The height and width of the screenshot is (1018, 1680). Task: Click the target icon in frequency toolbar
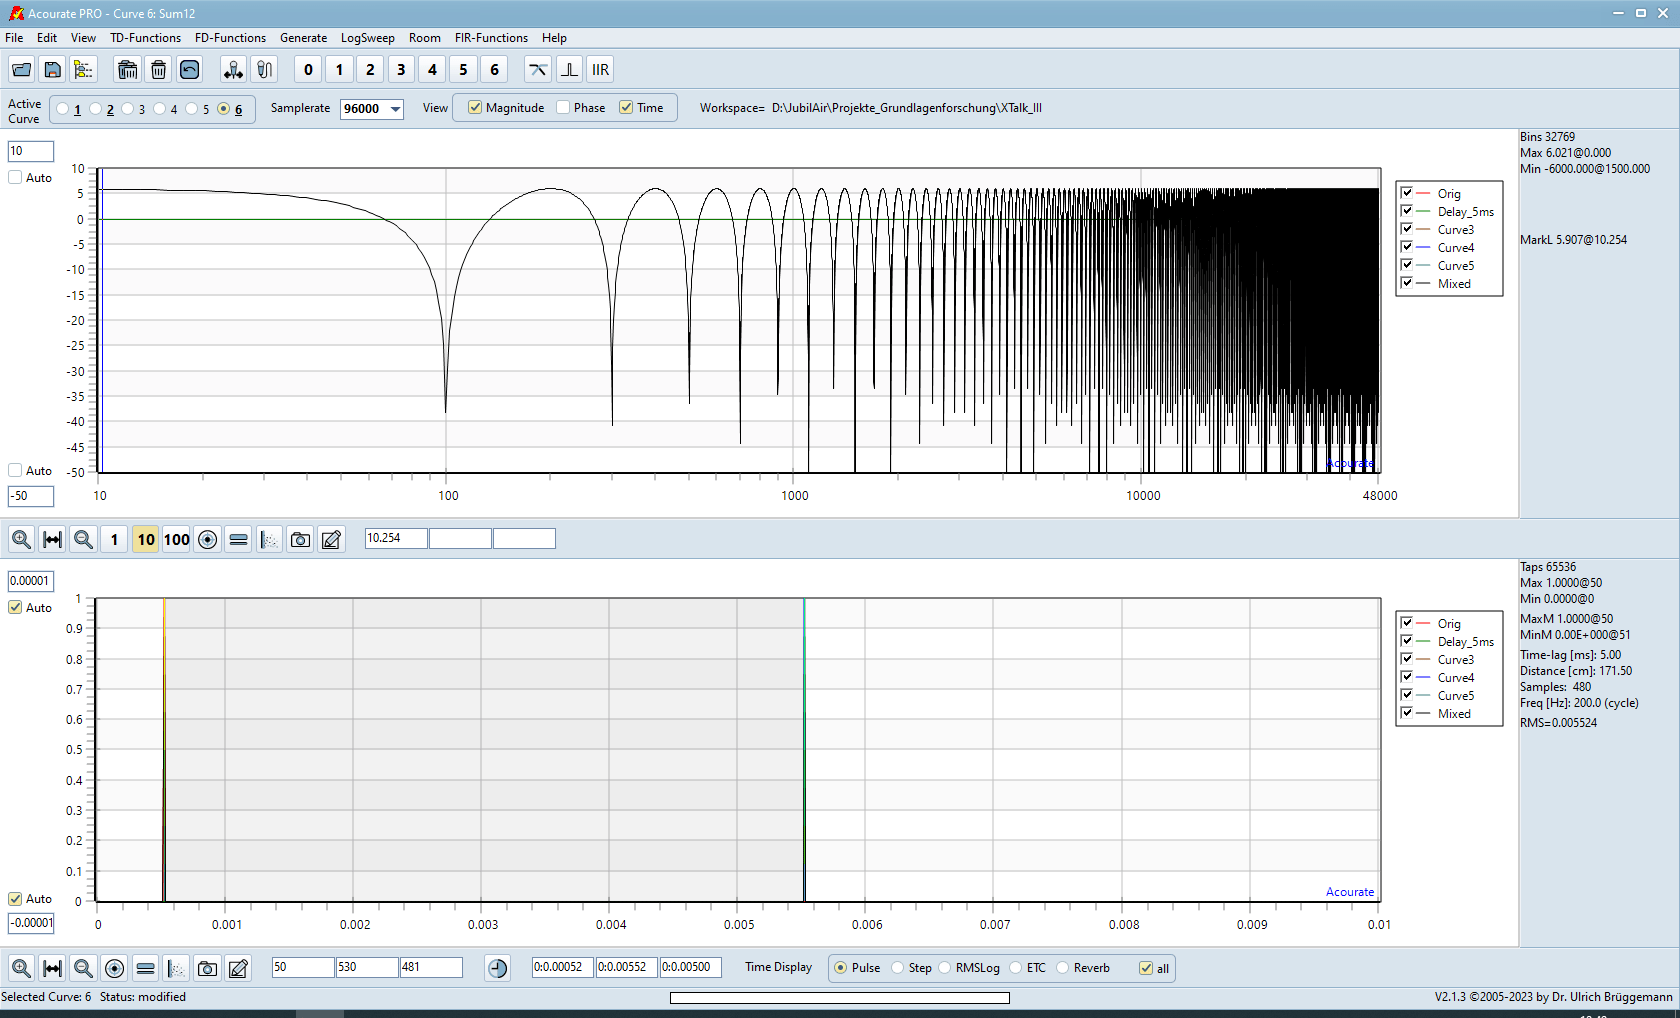pos(207,539)
